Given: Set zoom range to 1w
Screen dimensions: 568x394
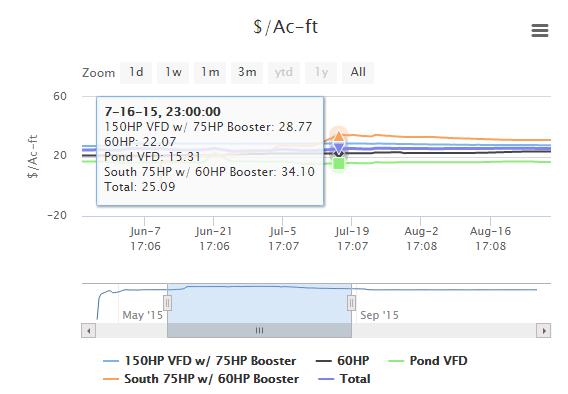Looking at the screenshot, I should click(173, 72).
